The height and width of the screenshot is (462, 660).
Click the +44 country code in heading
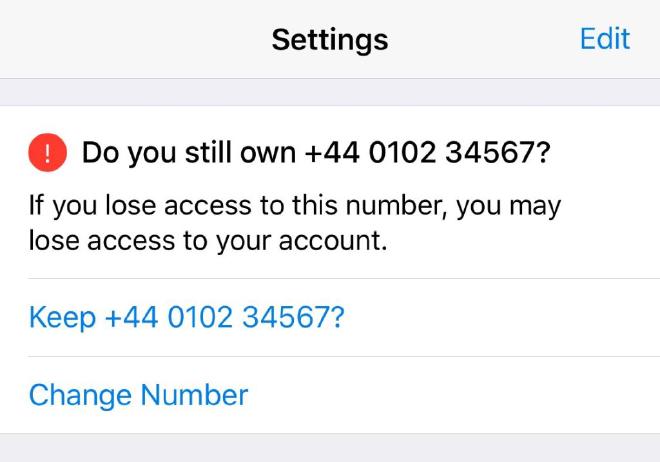point(332,152)
